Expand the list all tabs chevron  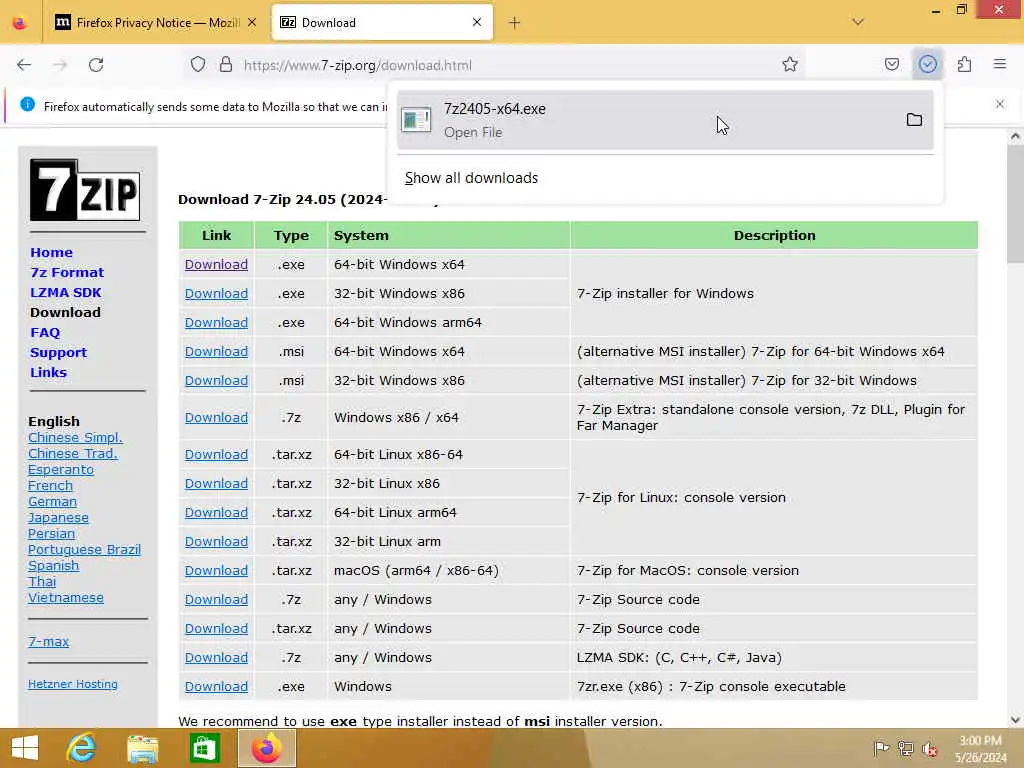858,23
